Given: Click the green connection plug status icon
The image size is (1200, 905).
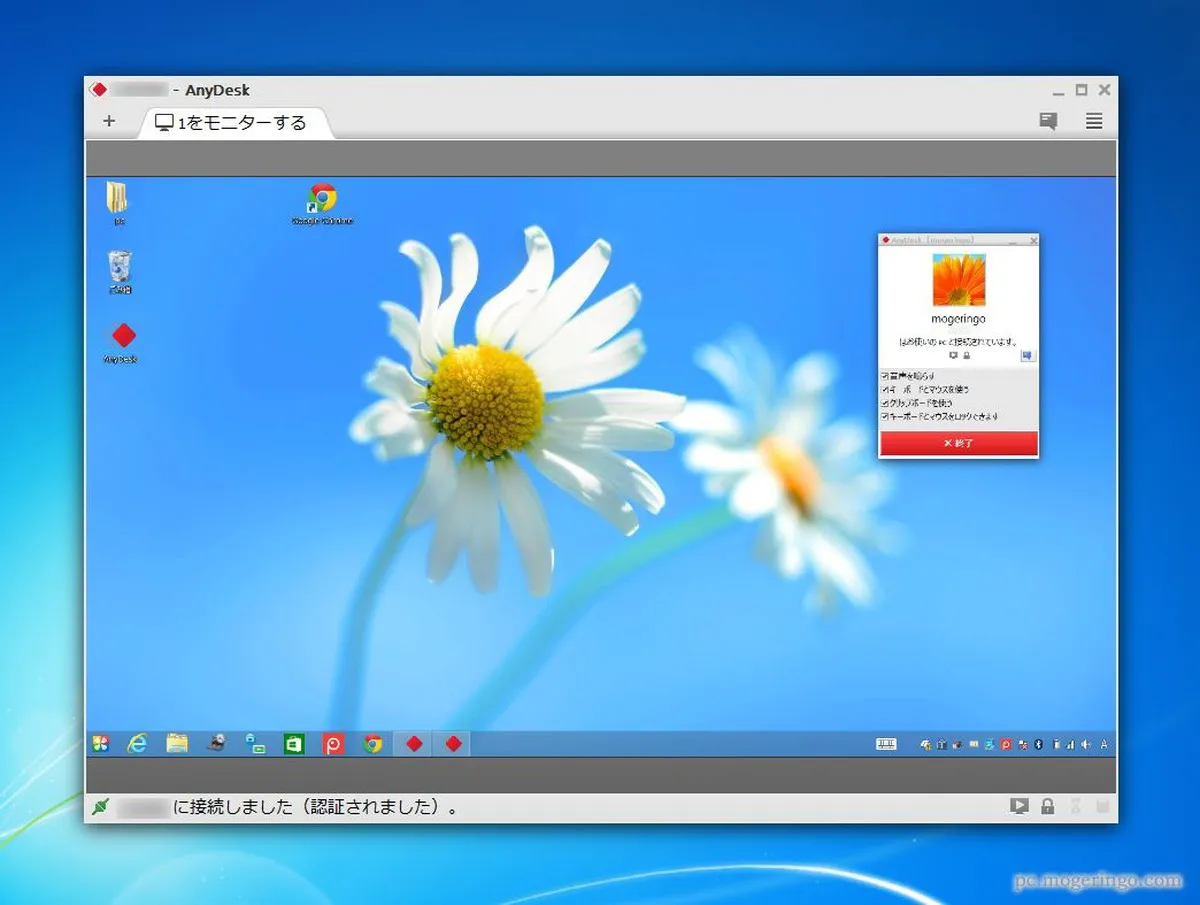Looking at the screenshot, I should pyautogui.click(x=100, y=806).
